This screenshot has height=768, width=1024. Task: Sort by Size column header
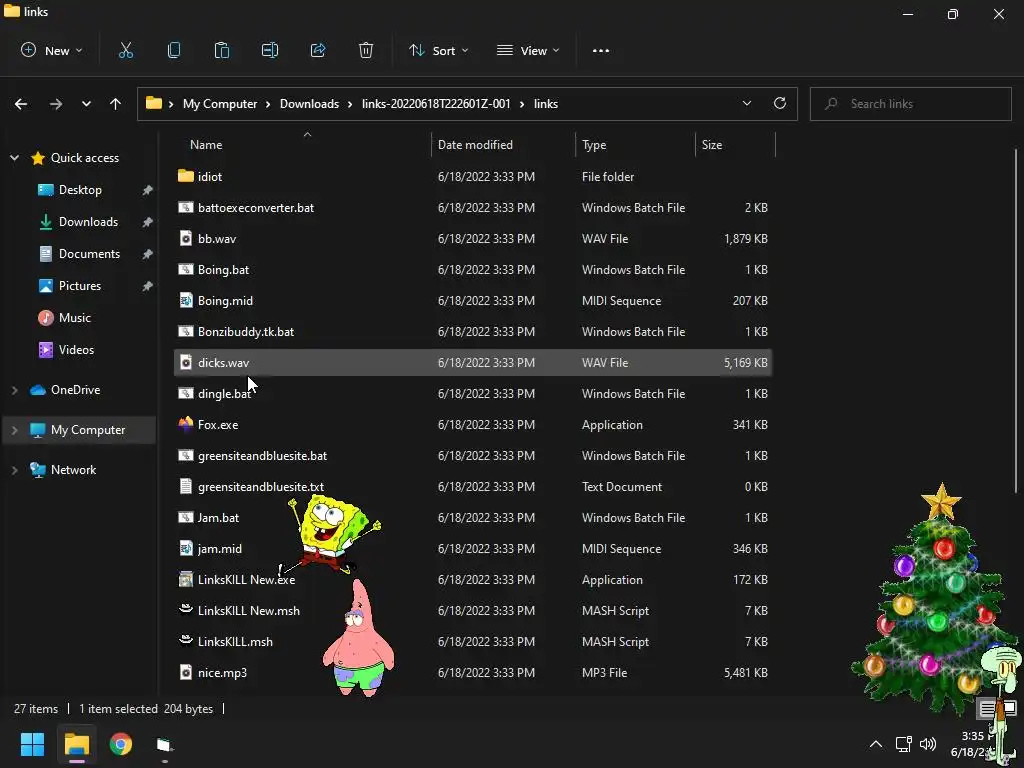(712, 145)
